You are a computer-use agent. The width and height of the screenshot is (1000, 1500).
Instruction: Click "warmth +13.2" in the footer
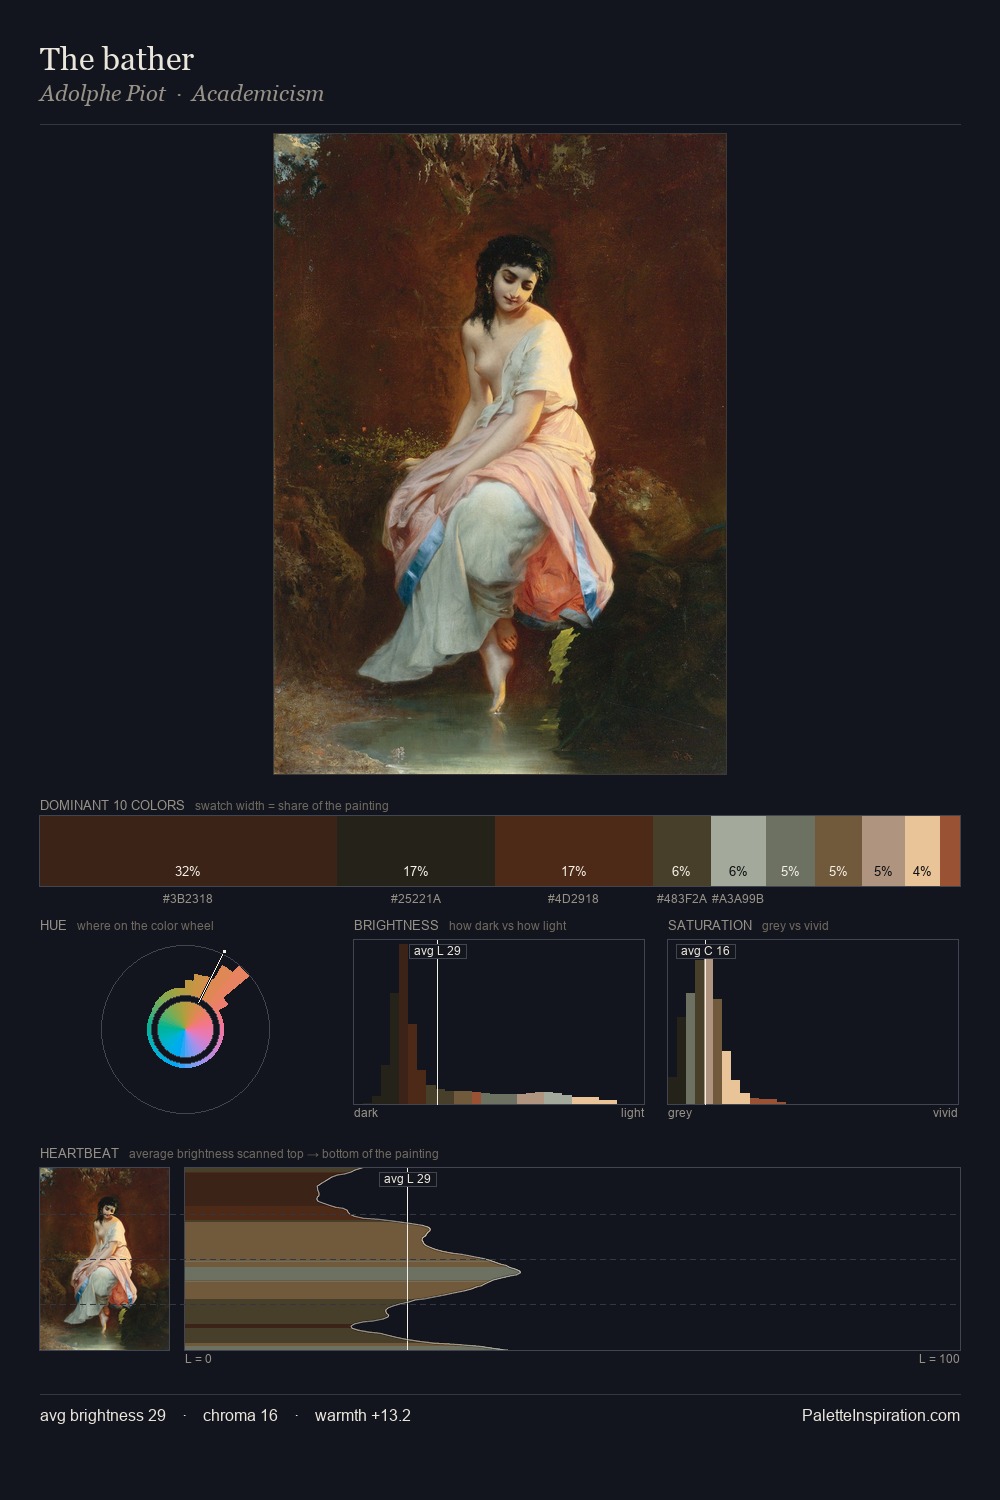click(363, 1415)
